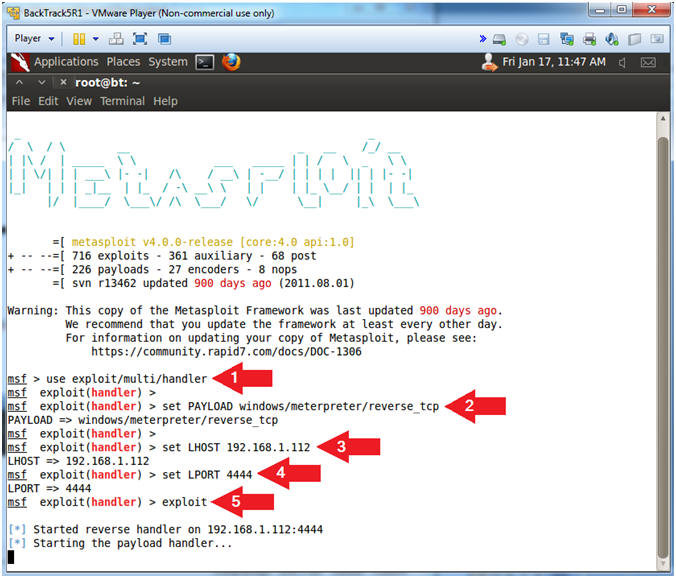The width and height of the screenshot is (676, 578).
Task: Toggle Unity mode toolbar icon
Action: [164, 39]
